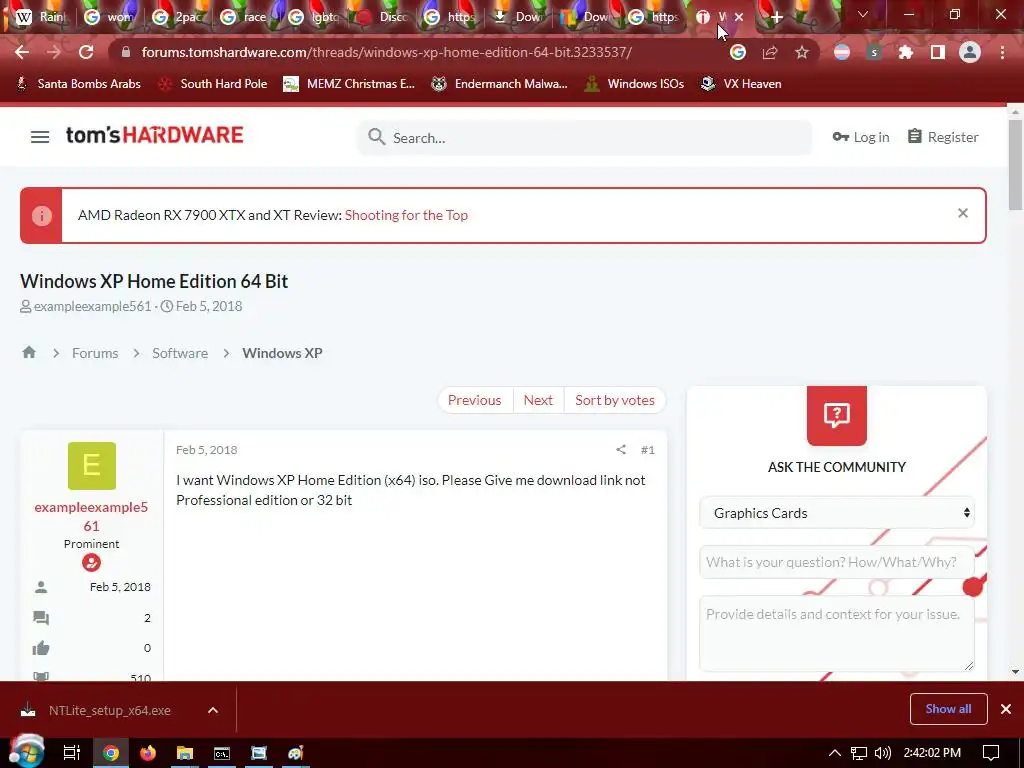
Task: Click Sort by votes button
Action: click(x=615, y=400)
